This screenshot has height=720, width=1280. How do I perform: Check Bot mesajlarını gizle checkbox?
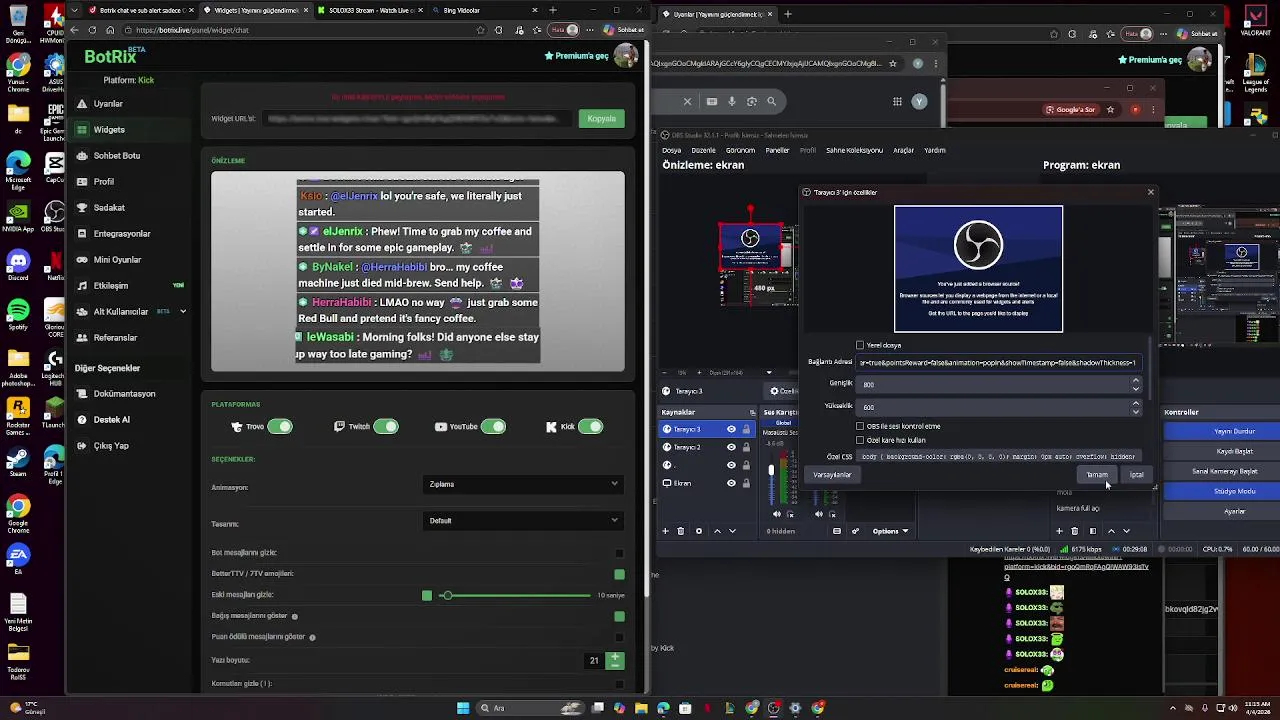click(619, 553)
